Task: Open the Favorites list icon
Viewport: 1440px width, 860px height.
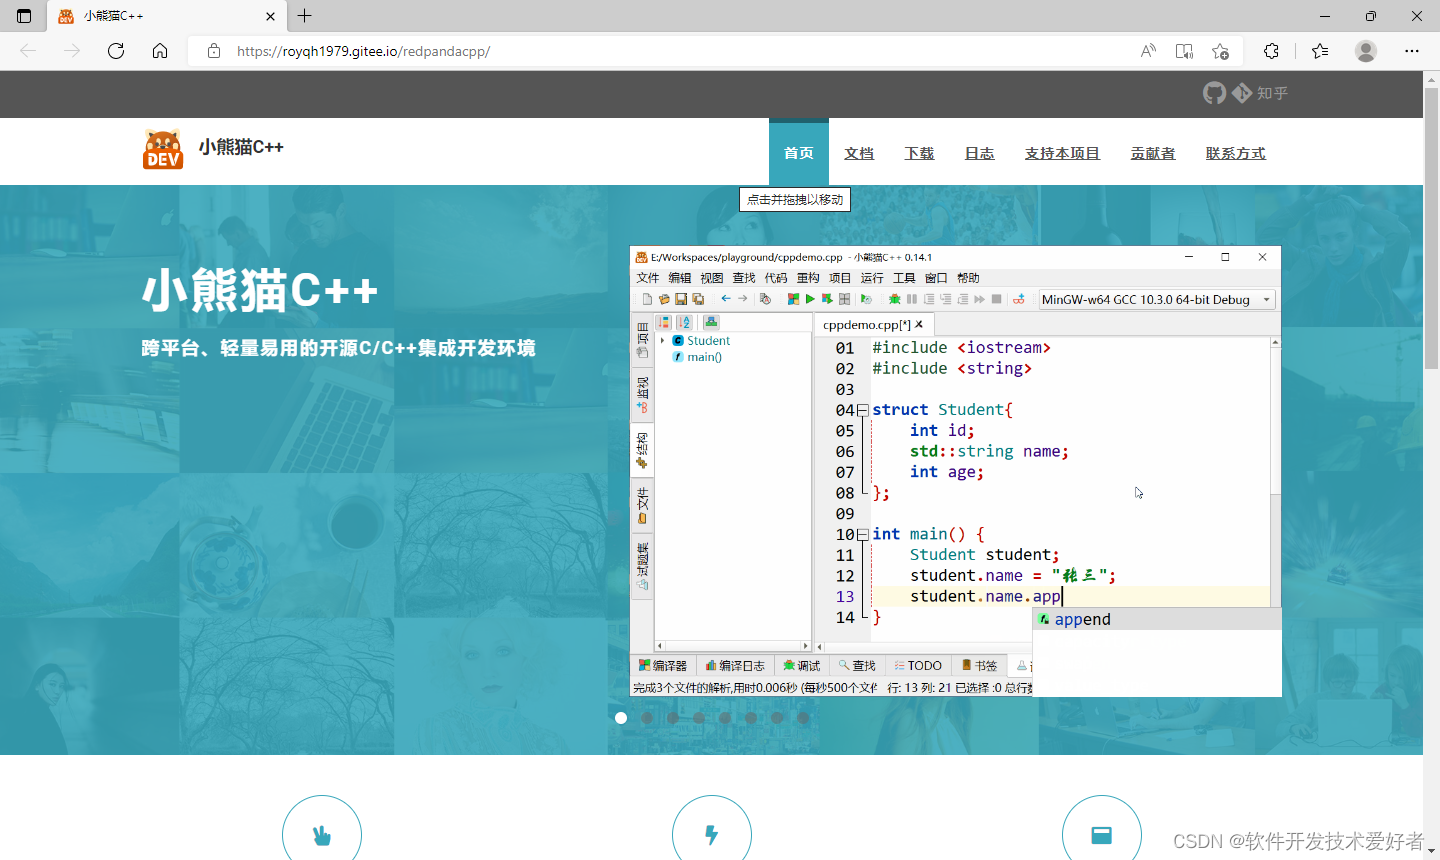Action: tap(1320, 51)
